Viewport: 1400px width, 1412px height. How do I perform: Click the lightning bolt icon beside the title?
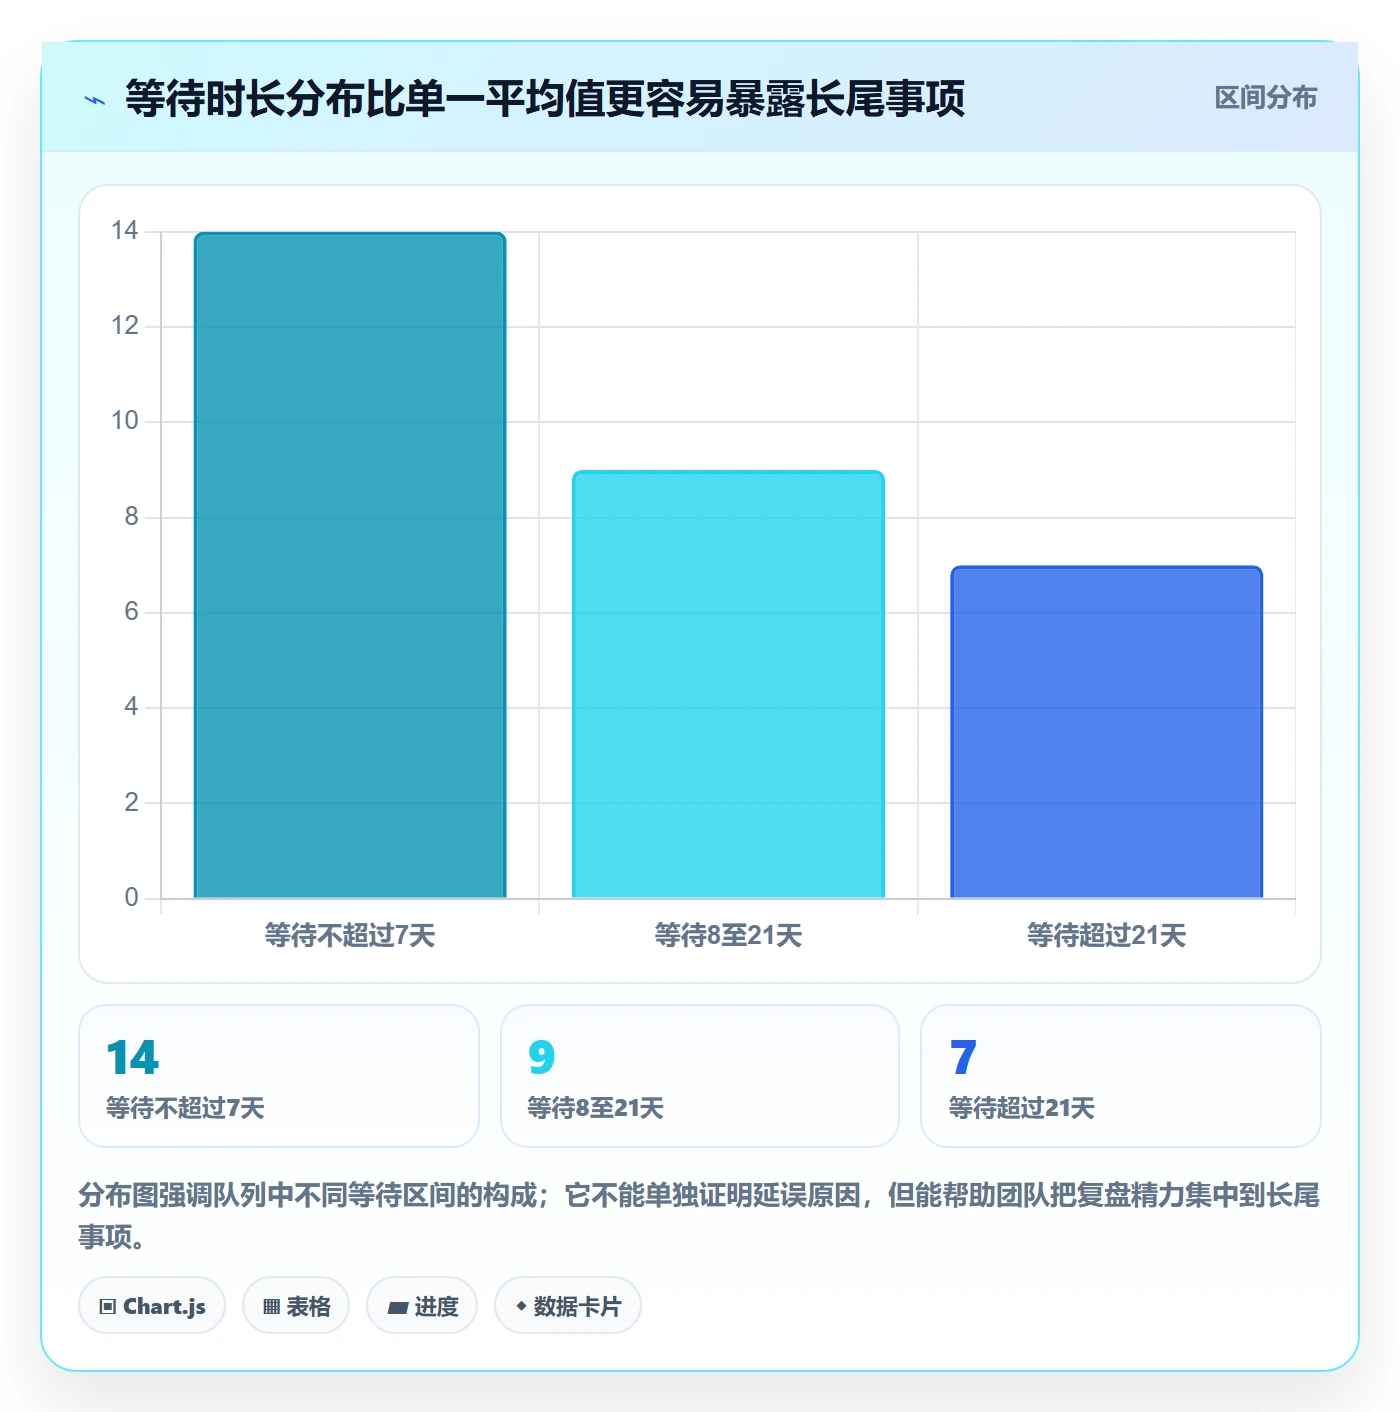(x=95, y=100)
